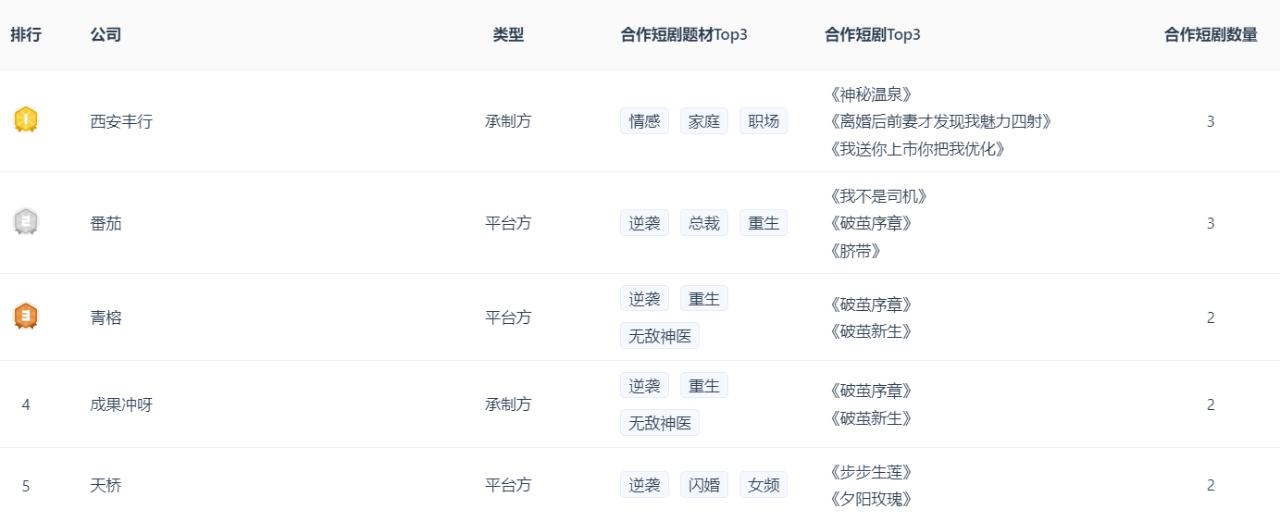Open short drama 《我不是司机》
1280x520 pixels.
(x=878, y=197)
